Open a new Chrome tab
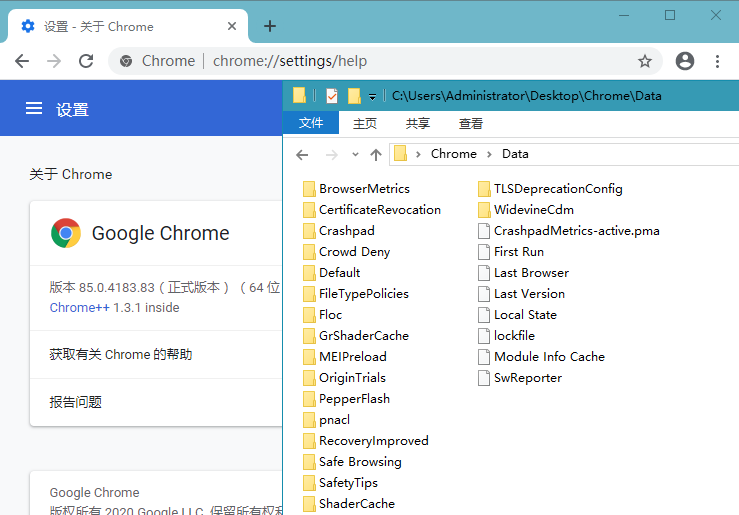 [x=270, y=26]
